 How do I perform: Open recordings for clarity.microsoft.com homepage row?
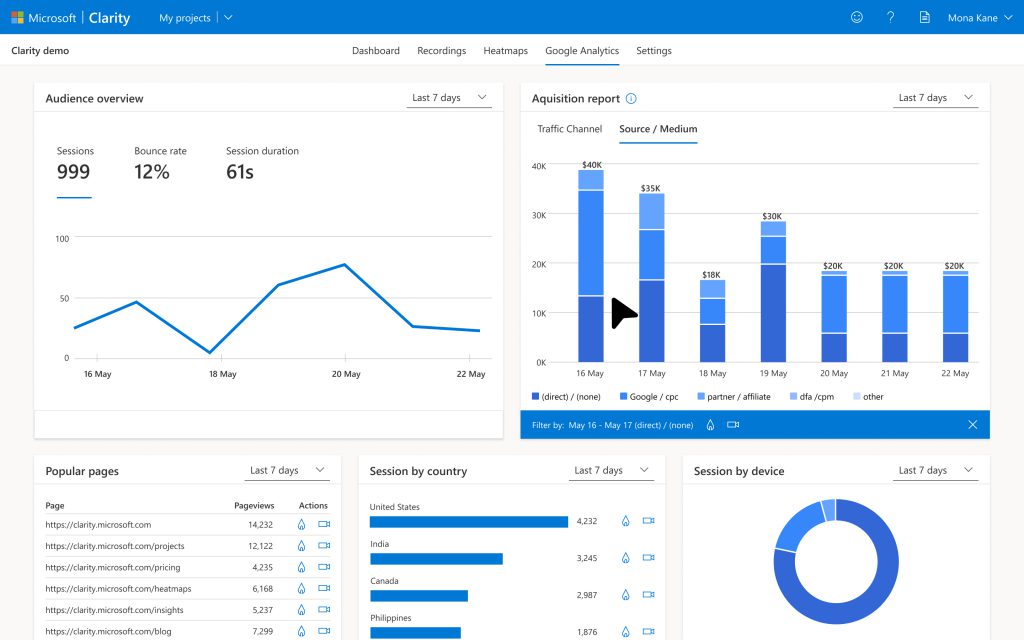pos(324,524)
